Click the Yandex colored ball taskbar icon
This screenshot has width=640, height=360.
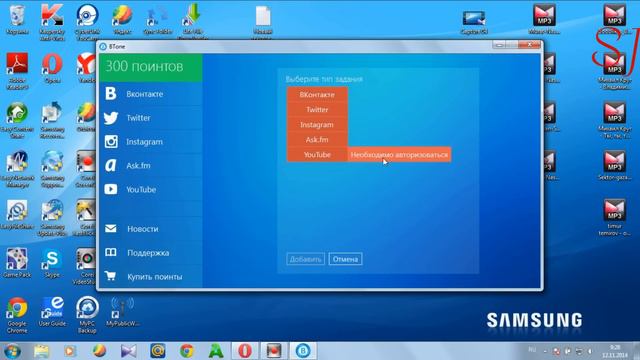pos(99,351)
